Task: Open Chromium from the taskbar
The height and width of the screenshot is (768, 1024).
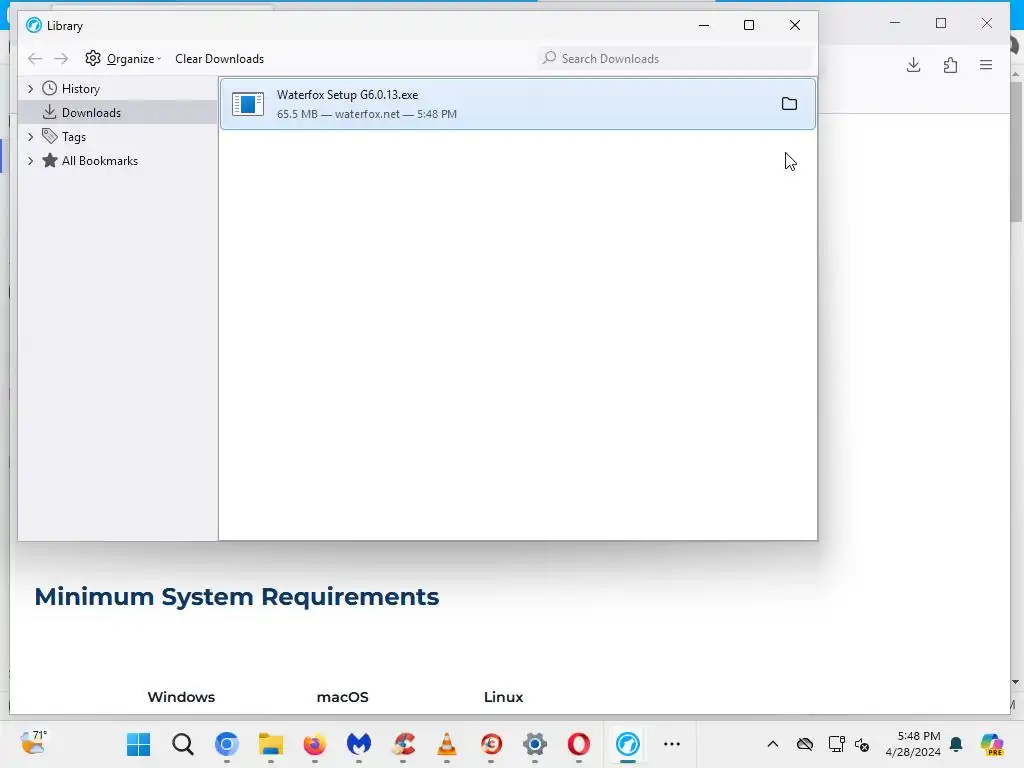Action: [x=227, y=744]
